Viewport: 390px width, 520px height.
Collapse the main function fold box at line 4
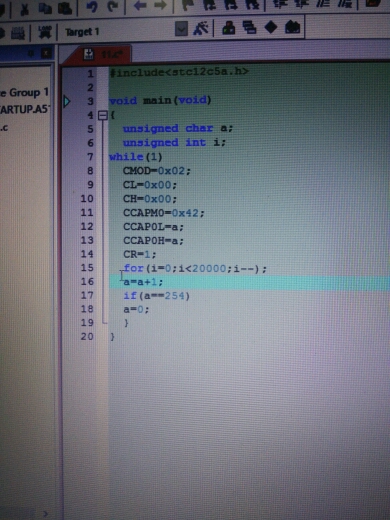click(x=103, y=115)
